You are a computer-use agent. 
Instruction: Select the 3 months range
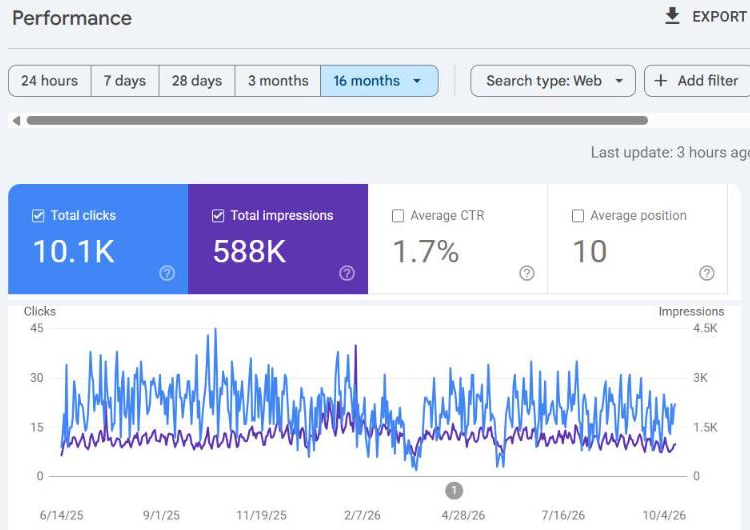click(x=278, y=81)
